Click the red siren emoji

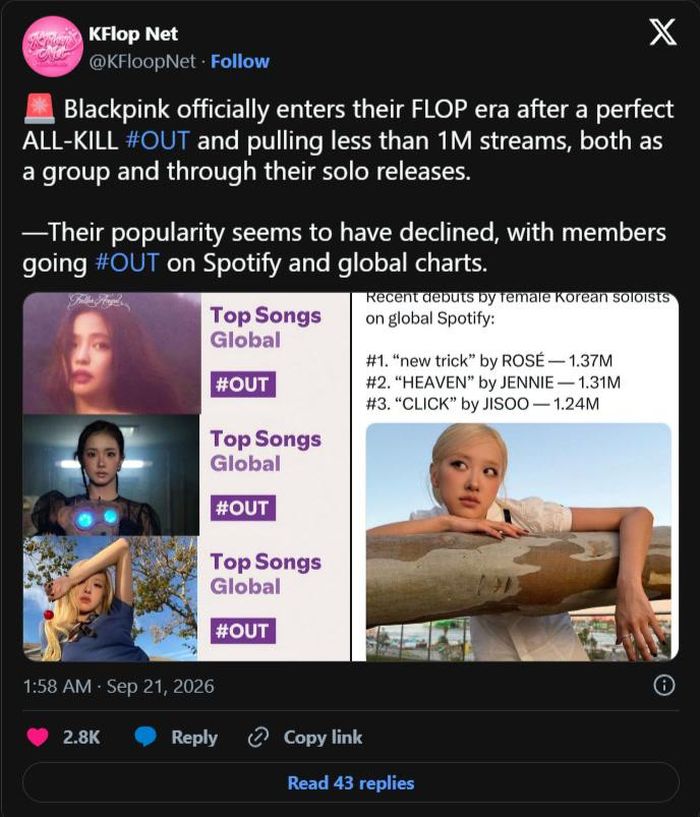tap(39, 109)
